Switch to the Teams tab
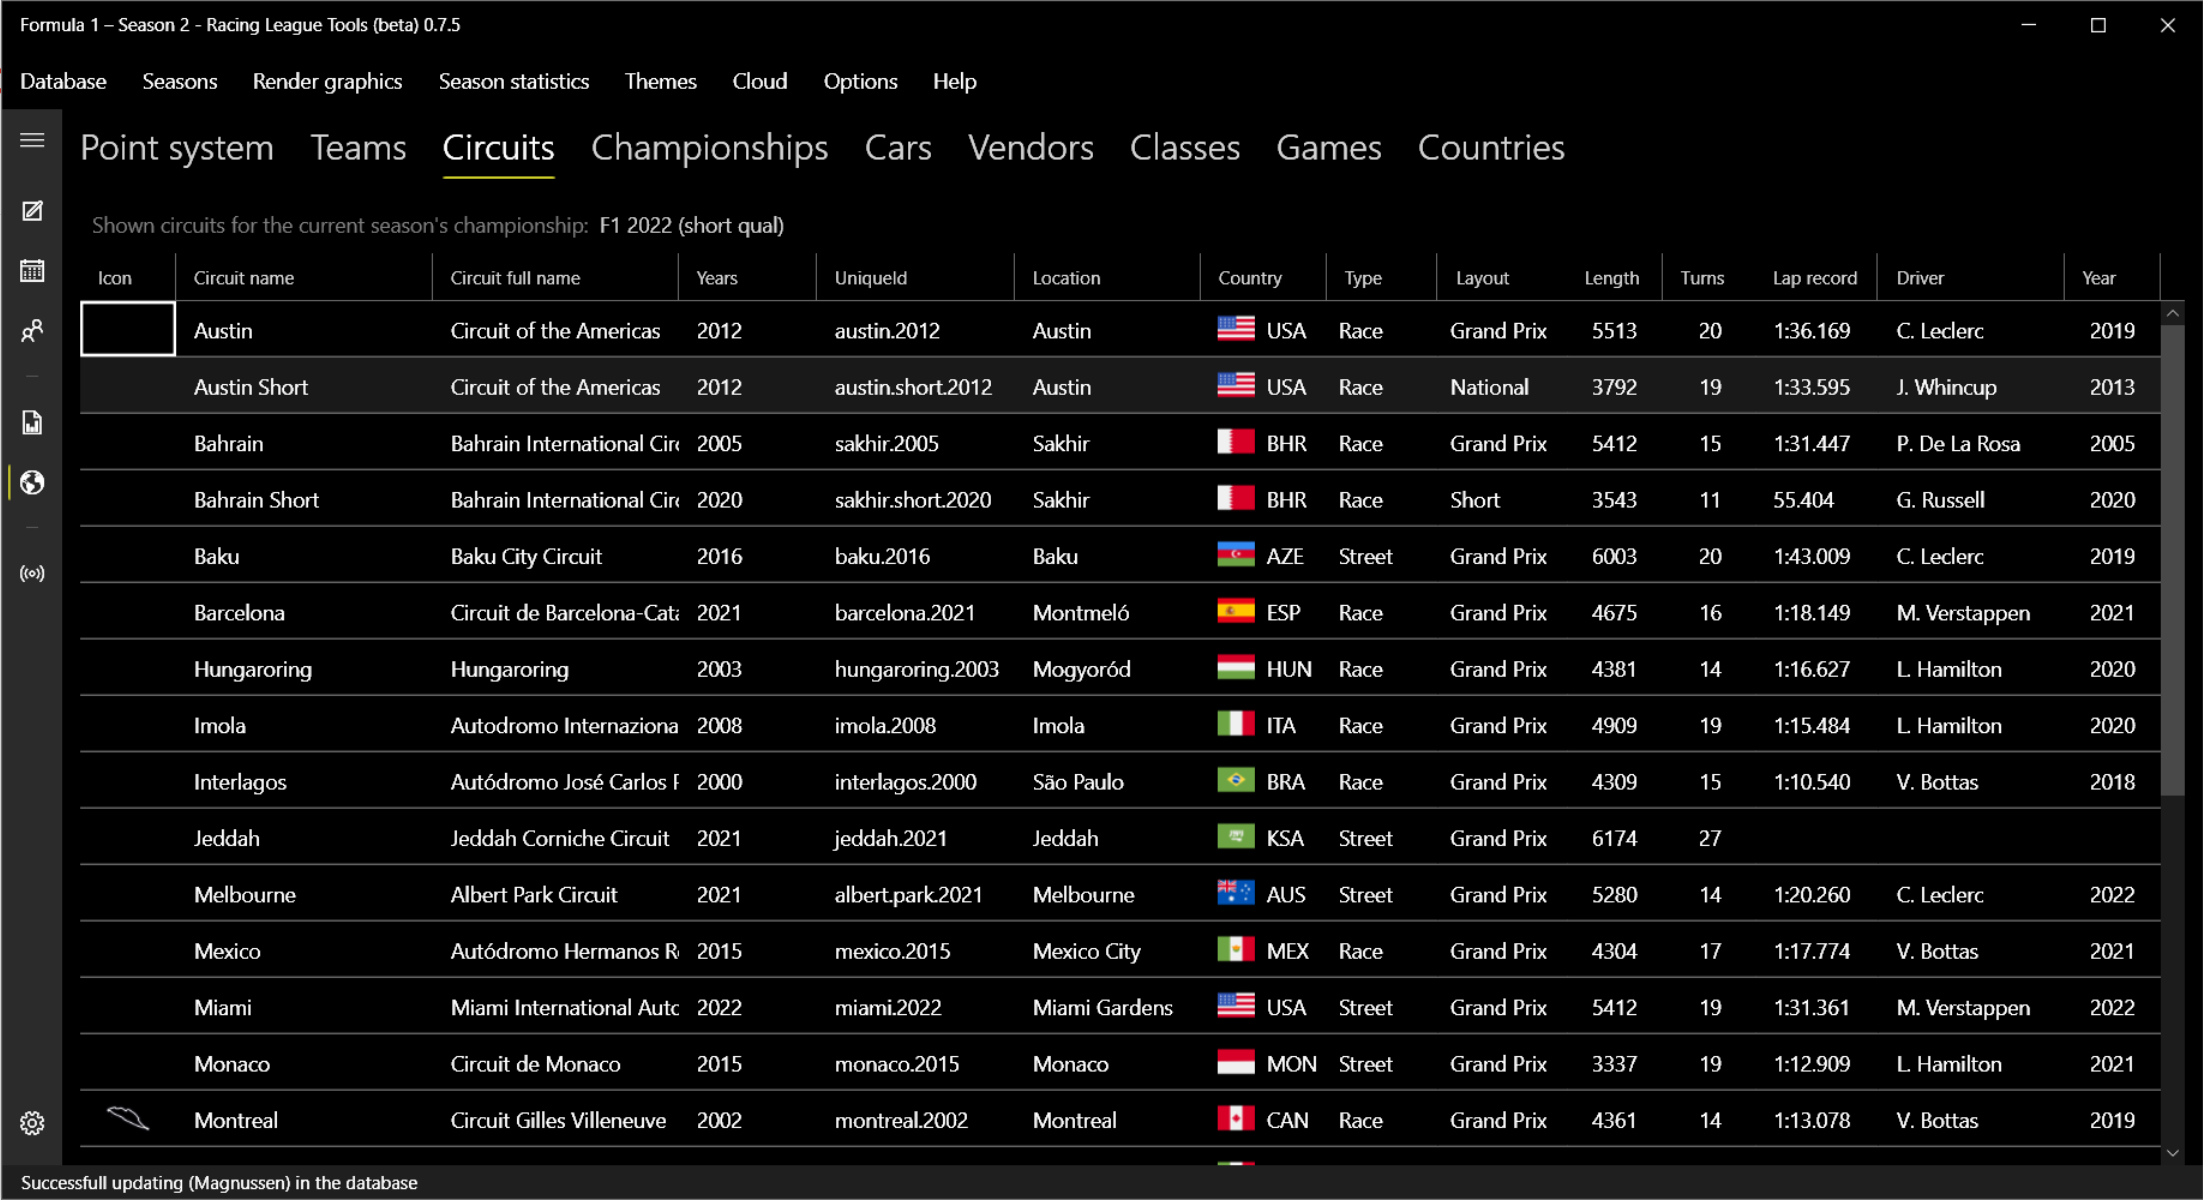Image resolution: width=2203 pixels, height=1200 pixels. coord(358,148)
